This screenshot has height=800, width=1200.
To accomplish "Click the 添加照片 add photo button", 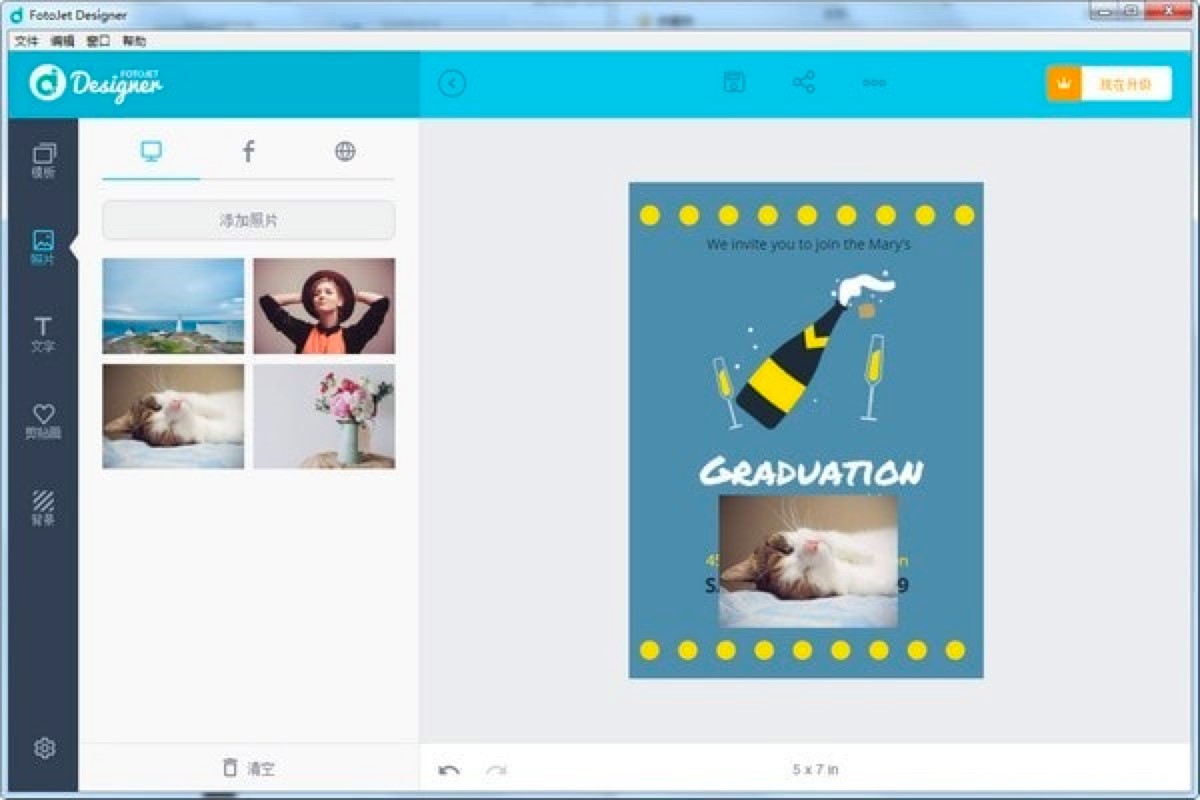I will click(x=247, y=219).
